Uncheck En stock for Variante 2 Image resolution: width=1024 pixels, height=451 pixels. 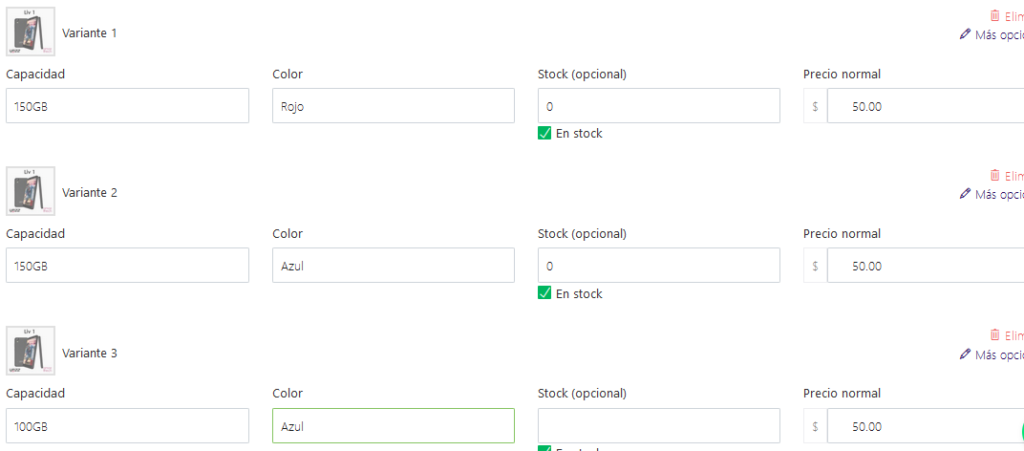coord(545,293)
